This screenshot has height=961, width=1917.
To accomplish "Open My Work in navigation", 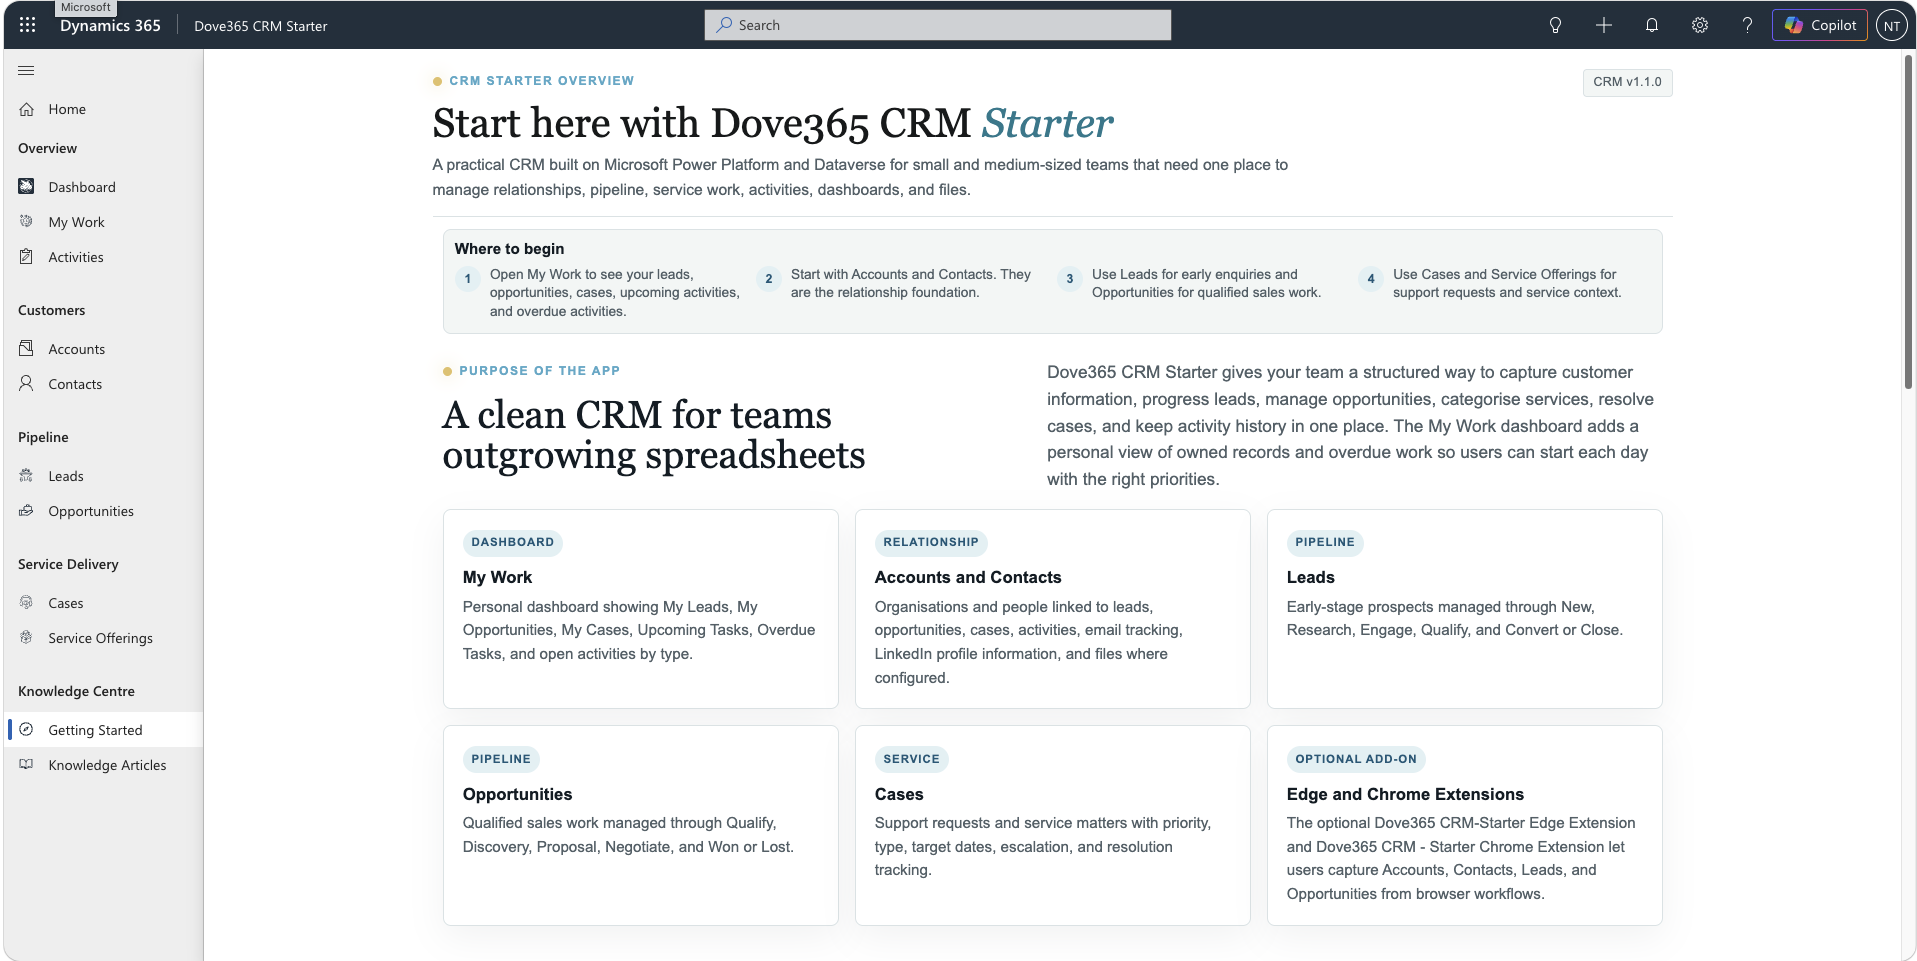I will click(x=104, y=221).
